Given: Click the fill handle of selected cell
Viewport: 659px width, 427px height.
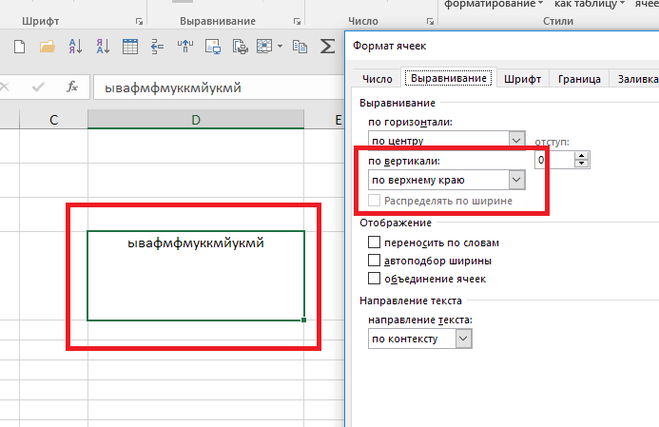Looking at the screenshot, I should (304, 320).
